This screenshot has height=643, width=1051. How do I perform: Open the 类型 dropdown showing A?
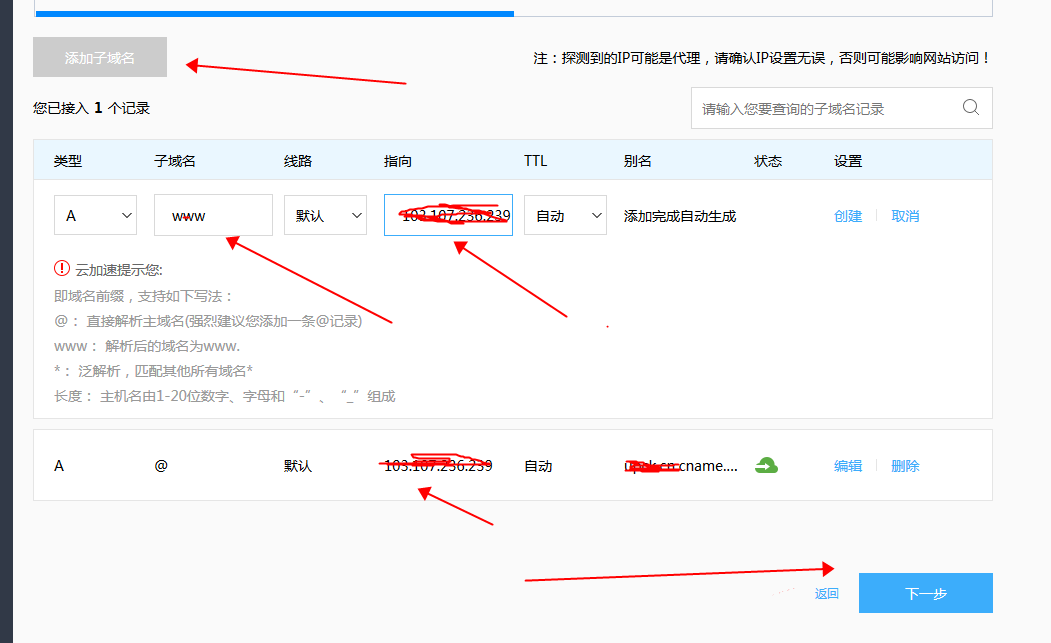coord(95,215)
